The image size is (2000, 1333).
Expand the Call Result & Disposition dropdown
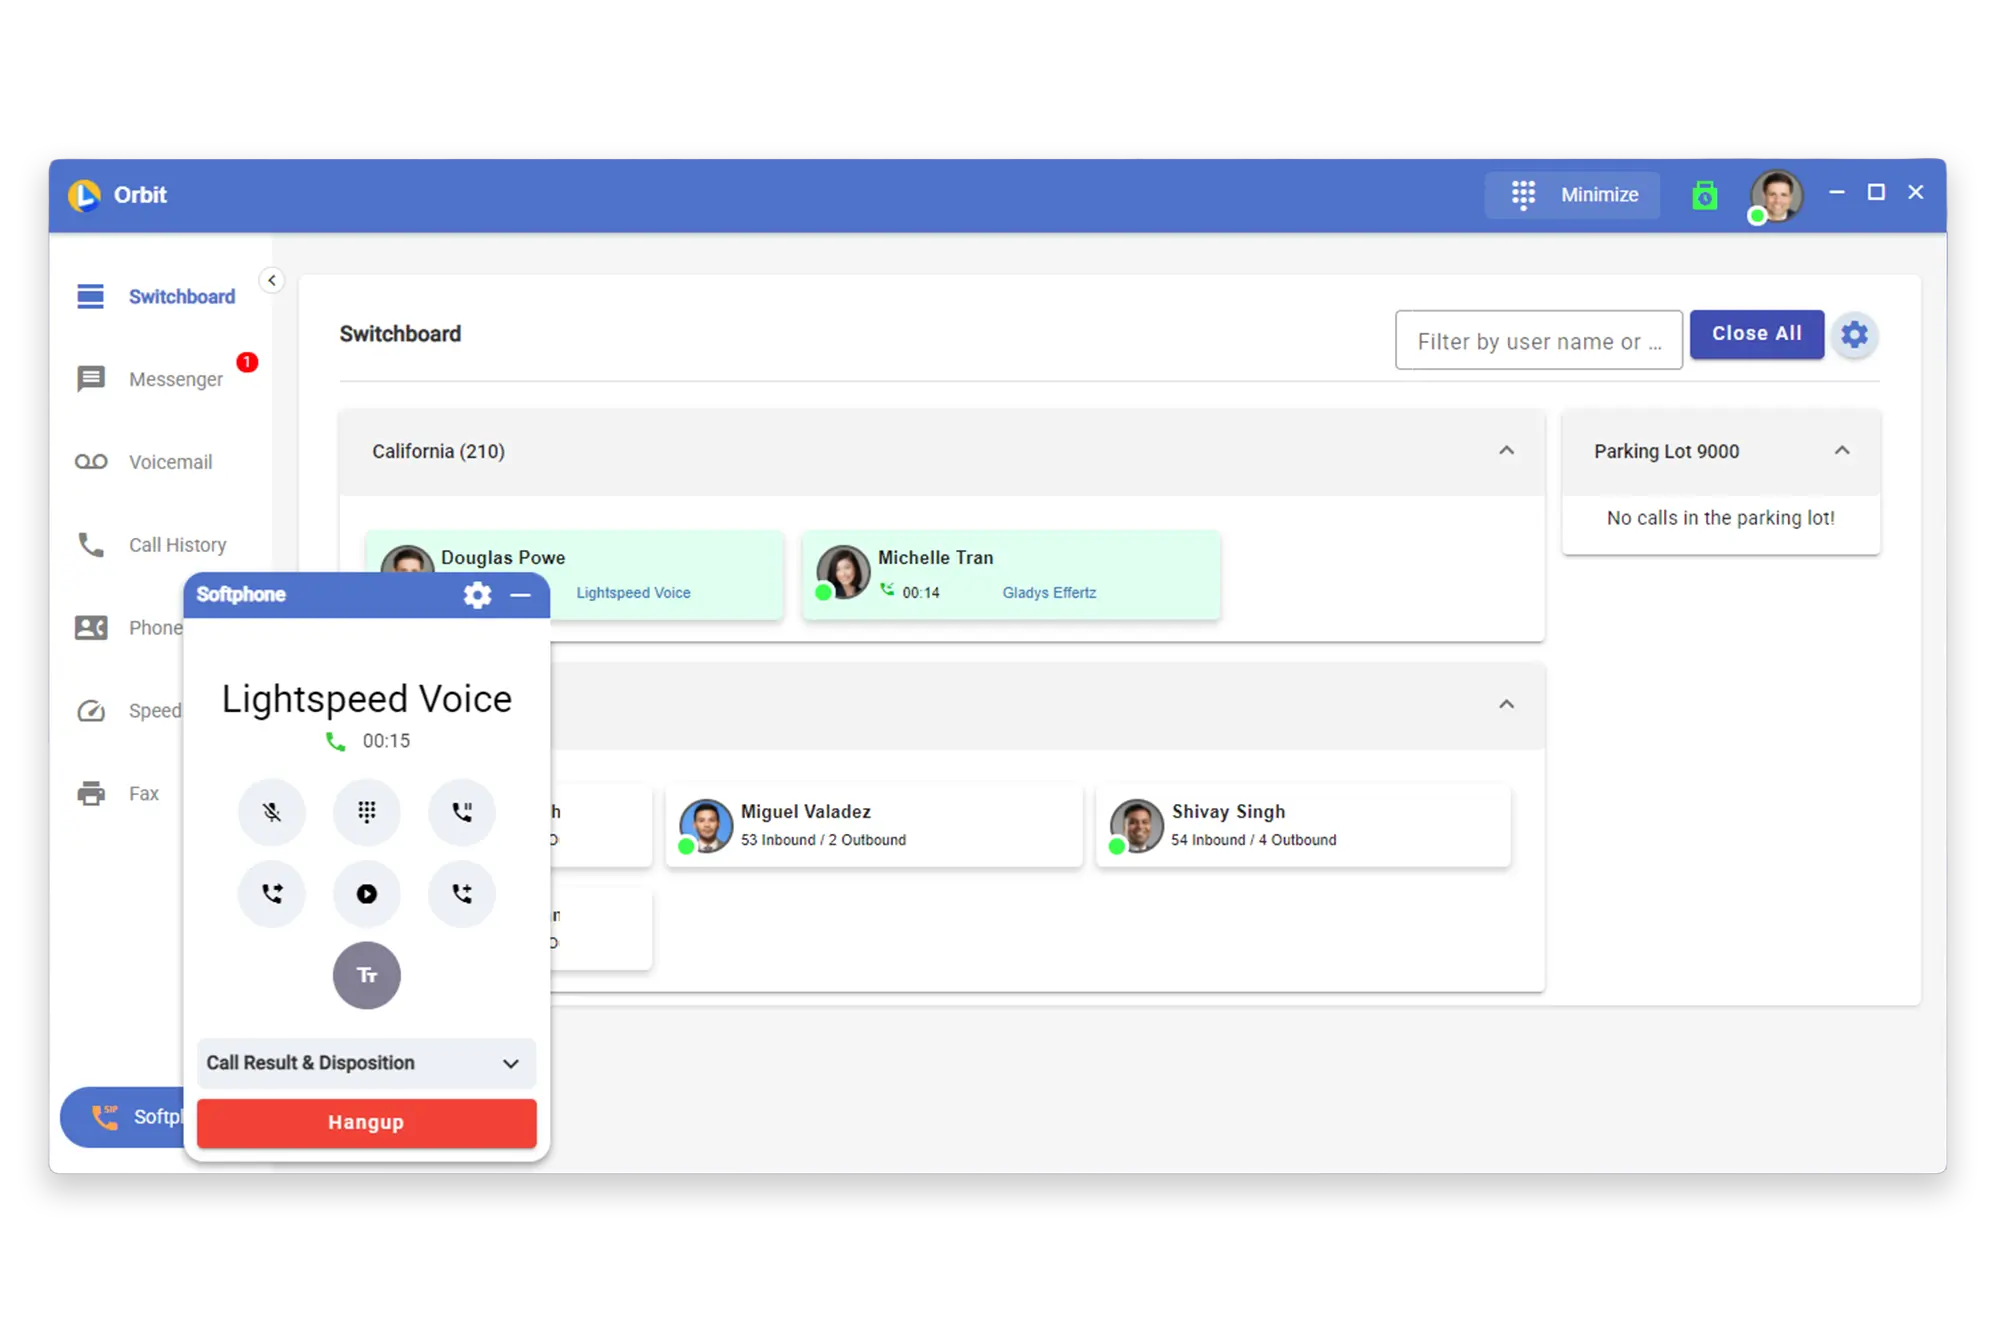click(366, 1063)
